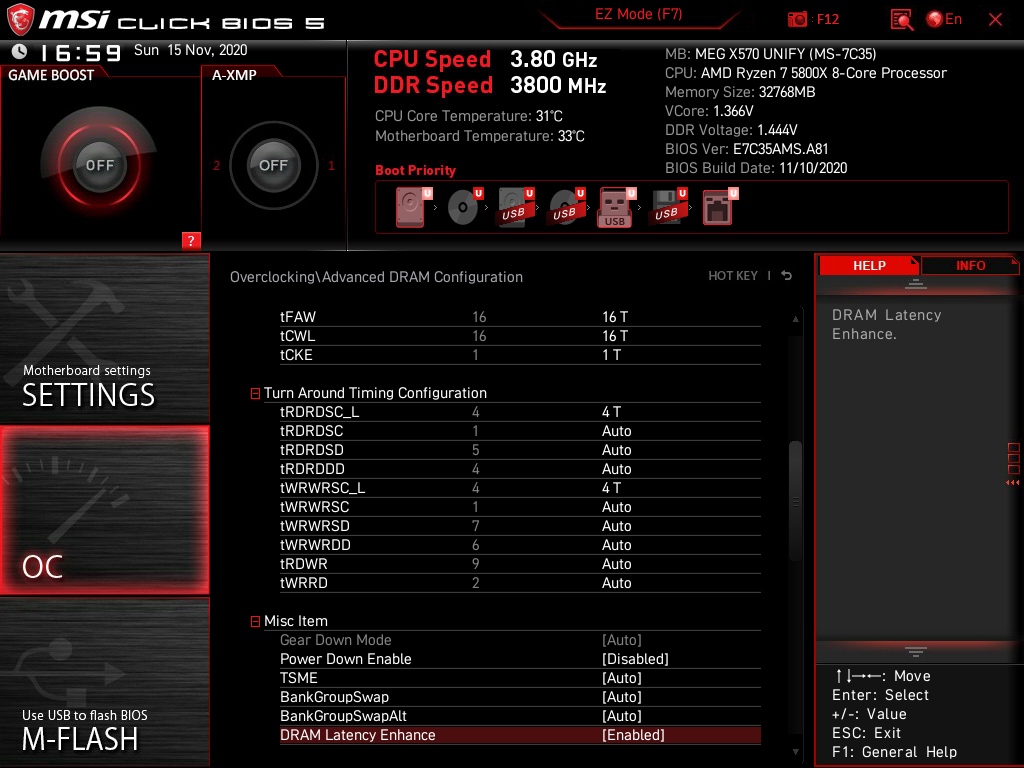Image resolution: width=1024 pixels, height=768 pixels.
Task: Select the USB CD/DVD boot device icon
Action: 566,207
